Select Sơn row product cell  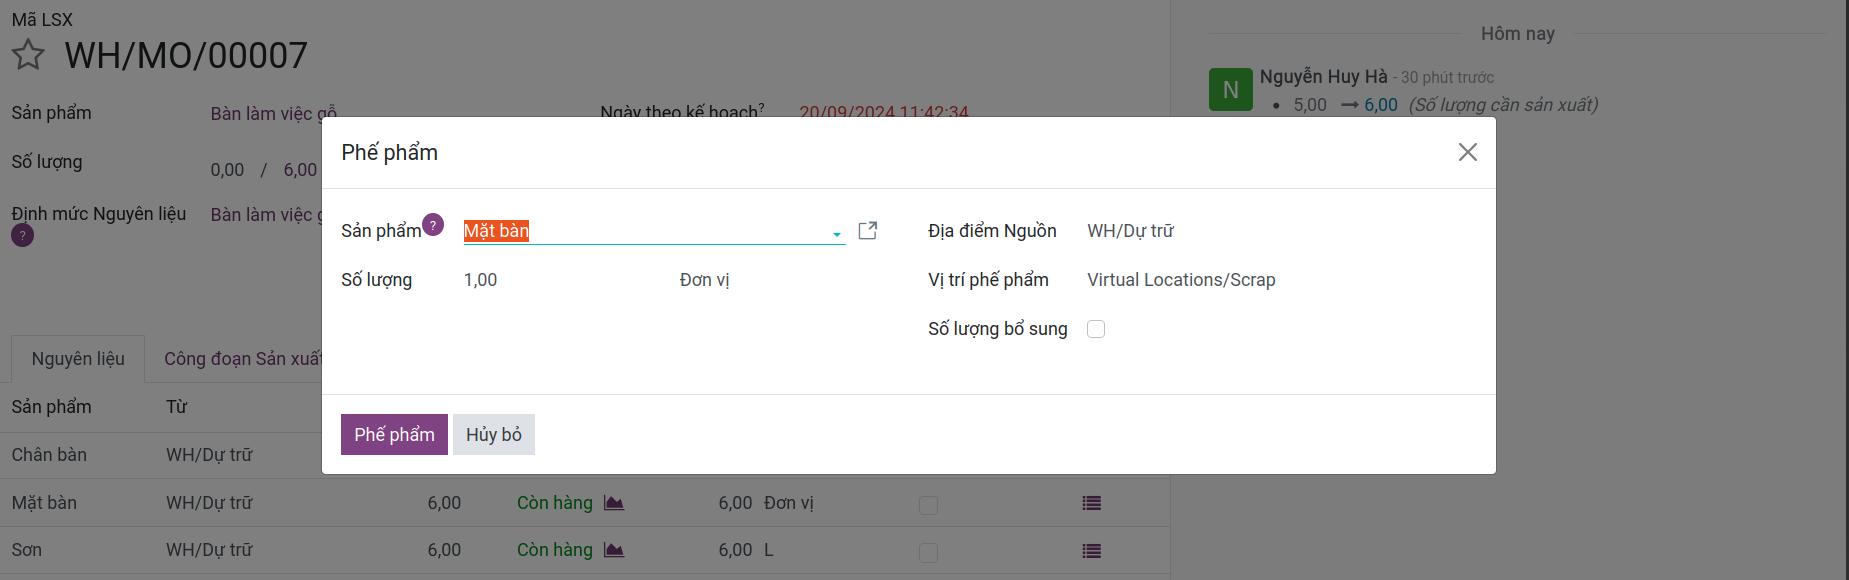[x=27, y=550]
